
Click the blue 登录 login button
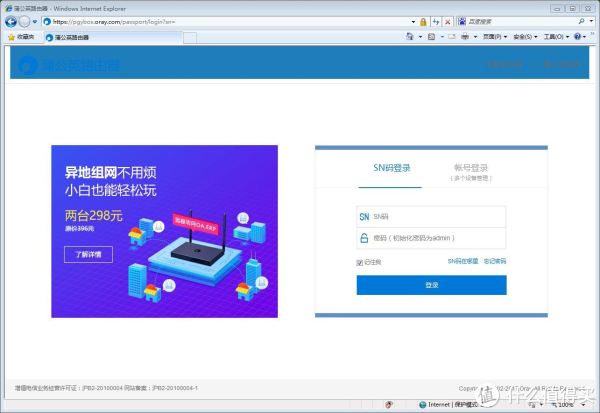pos(431,285)
